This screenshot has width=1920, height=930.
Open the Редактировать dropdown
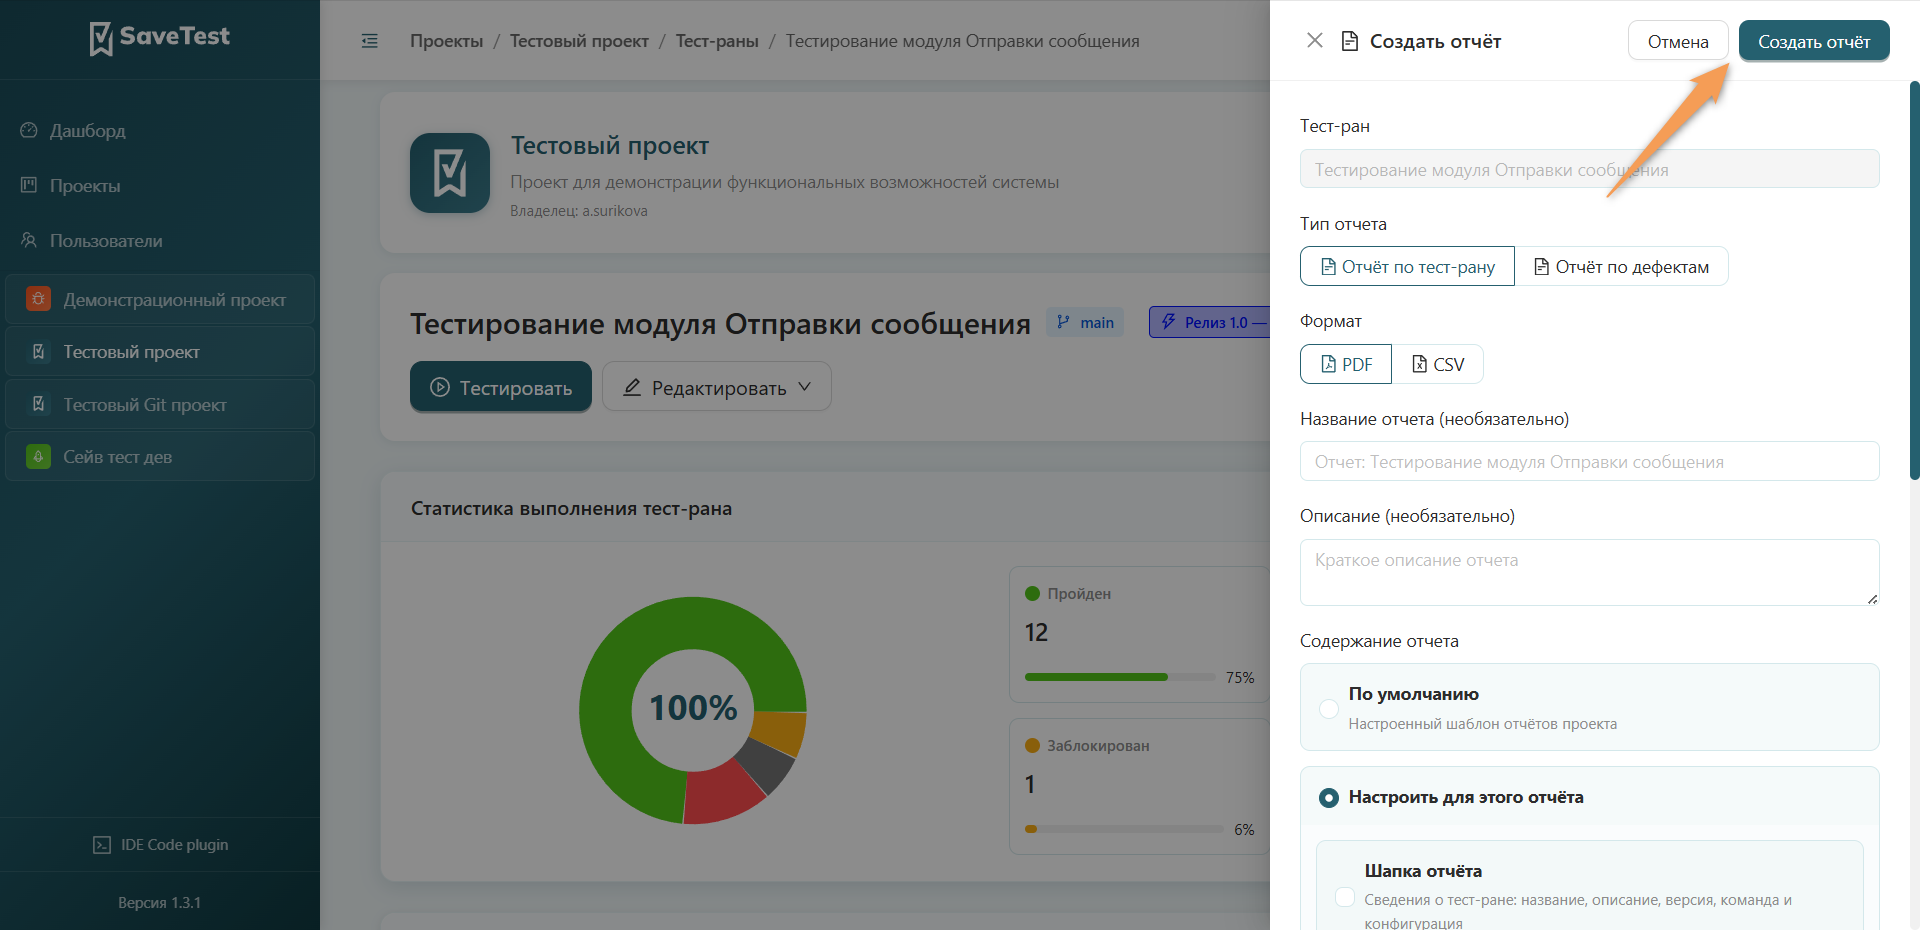pos(717,387)
